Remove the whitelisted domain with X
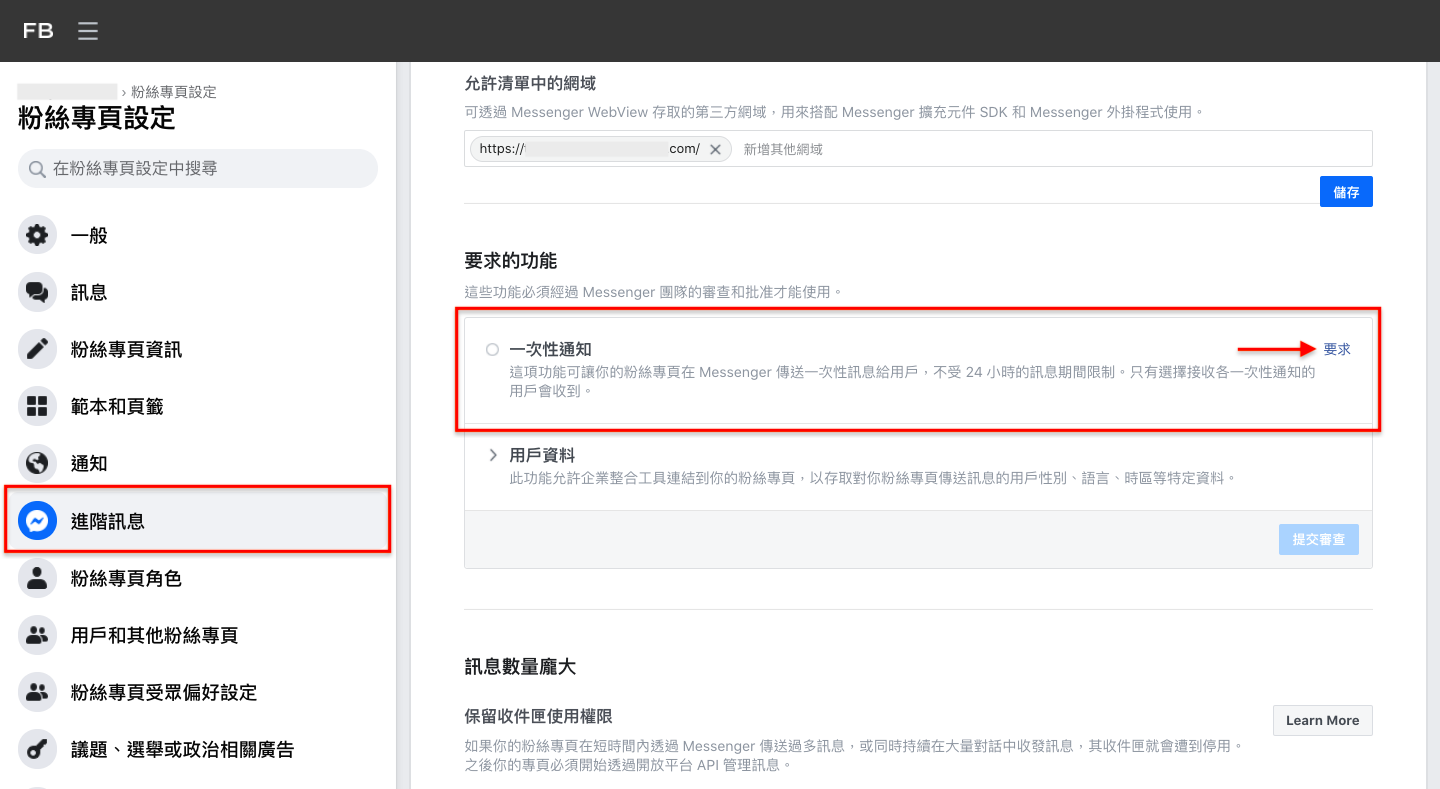The height and width of the screenshot is (789, 1440). coord(715,149)
